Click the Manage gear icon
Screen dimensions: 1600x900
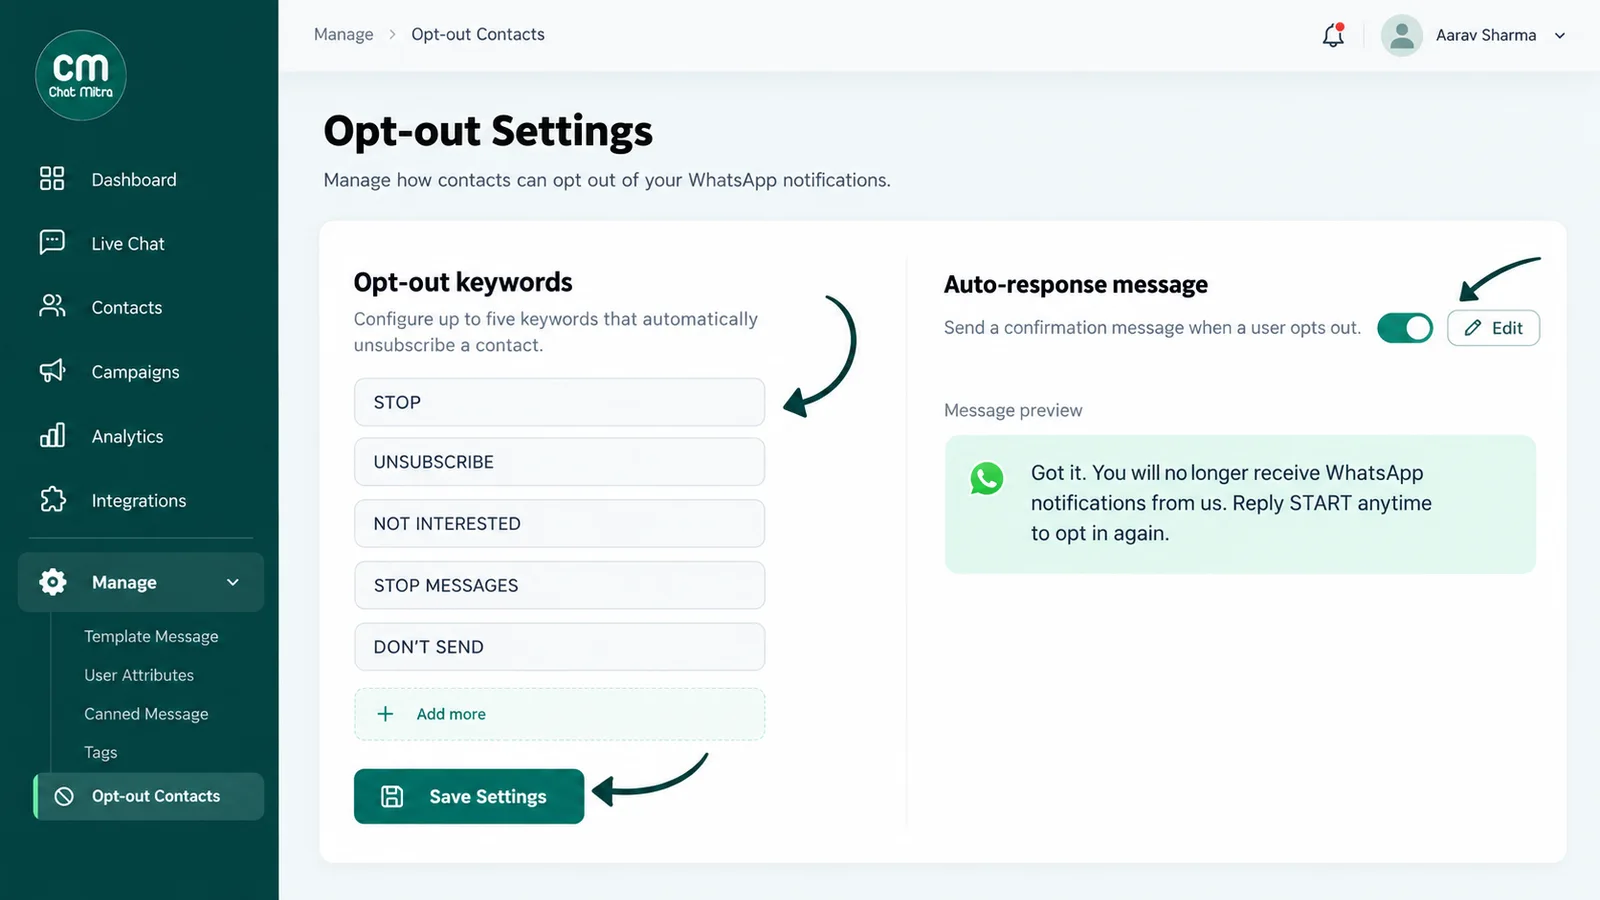tap(53, 582)
